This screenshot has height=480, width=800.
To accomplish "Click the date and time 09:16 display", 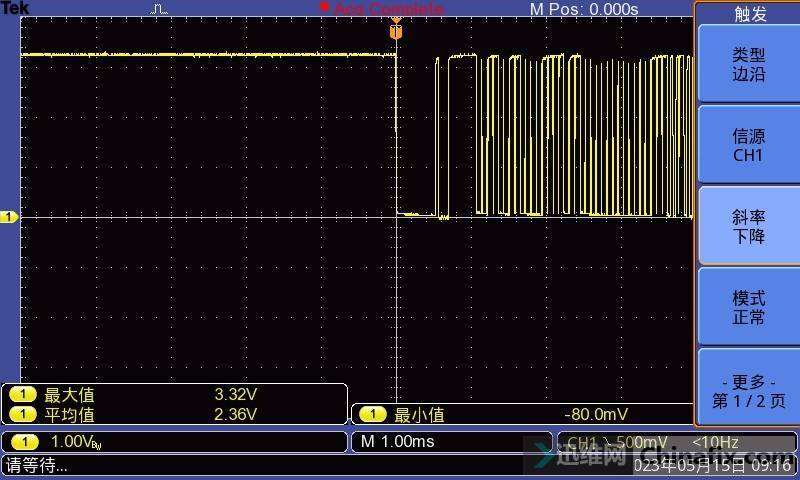I will coord(712,465).
